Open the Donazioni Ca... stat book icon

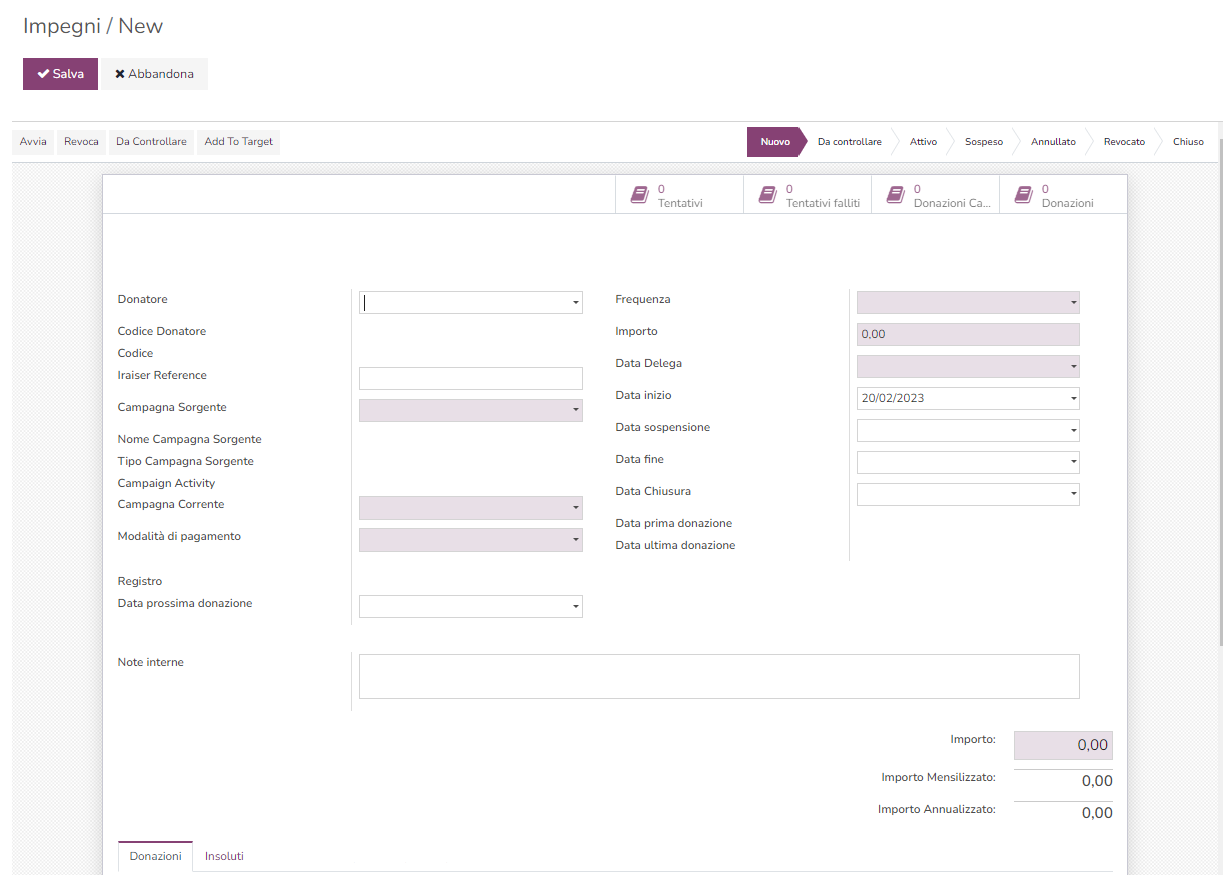point(895,195)
